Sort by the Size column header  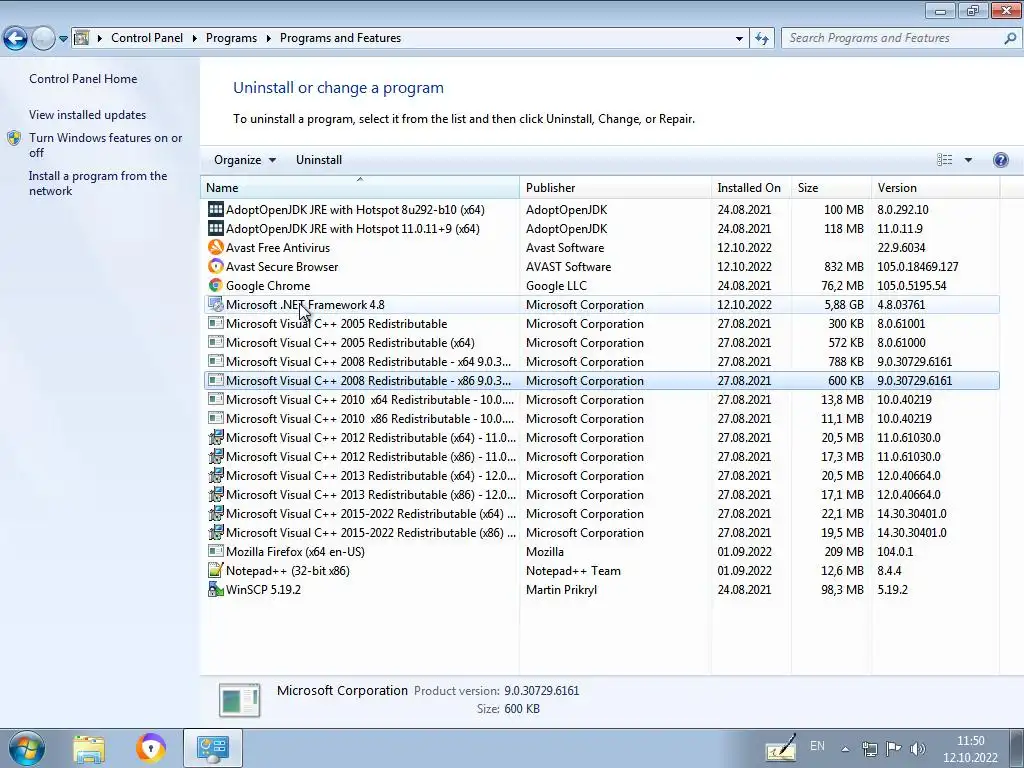click(831, 187)
